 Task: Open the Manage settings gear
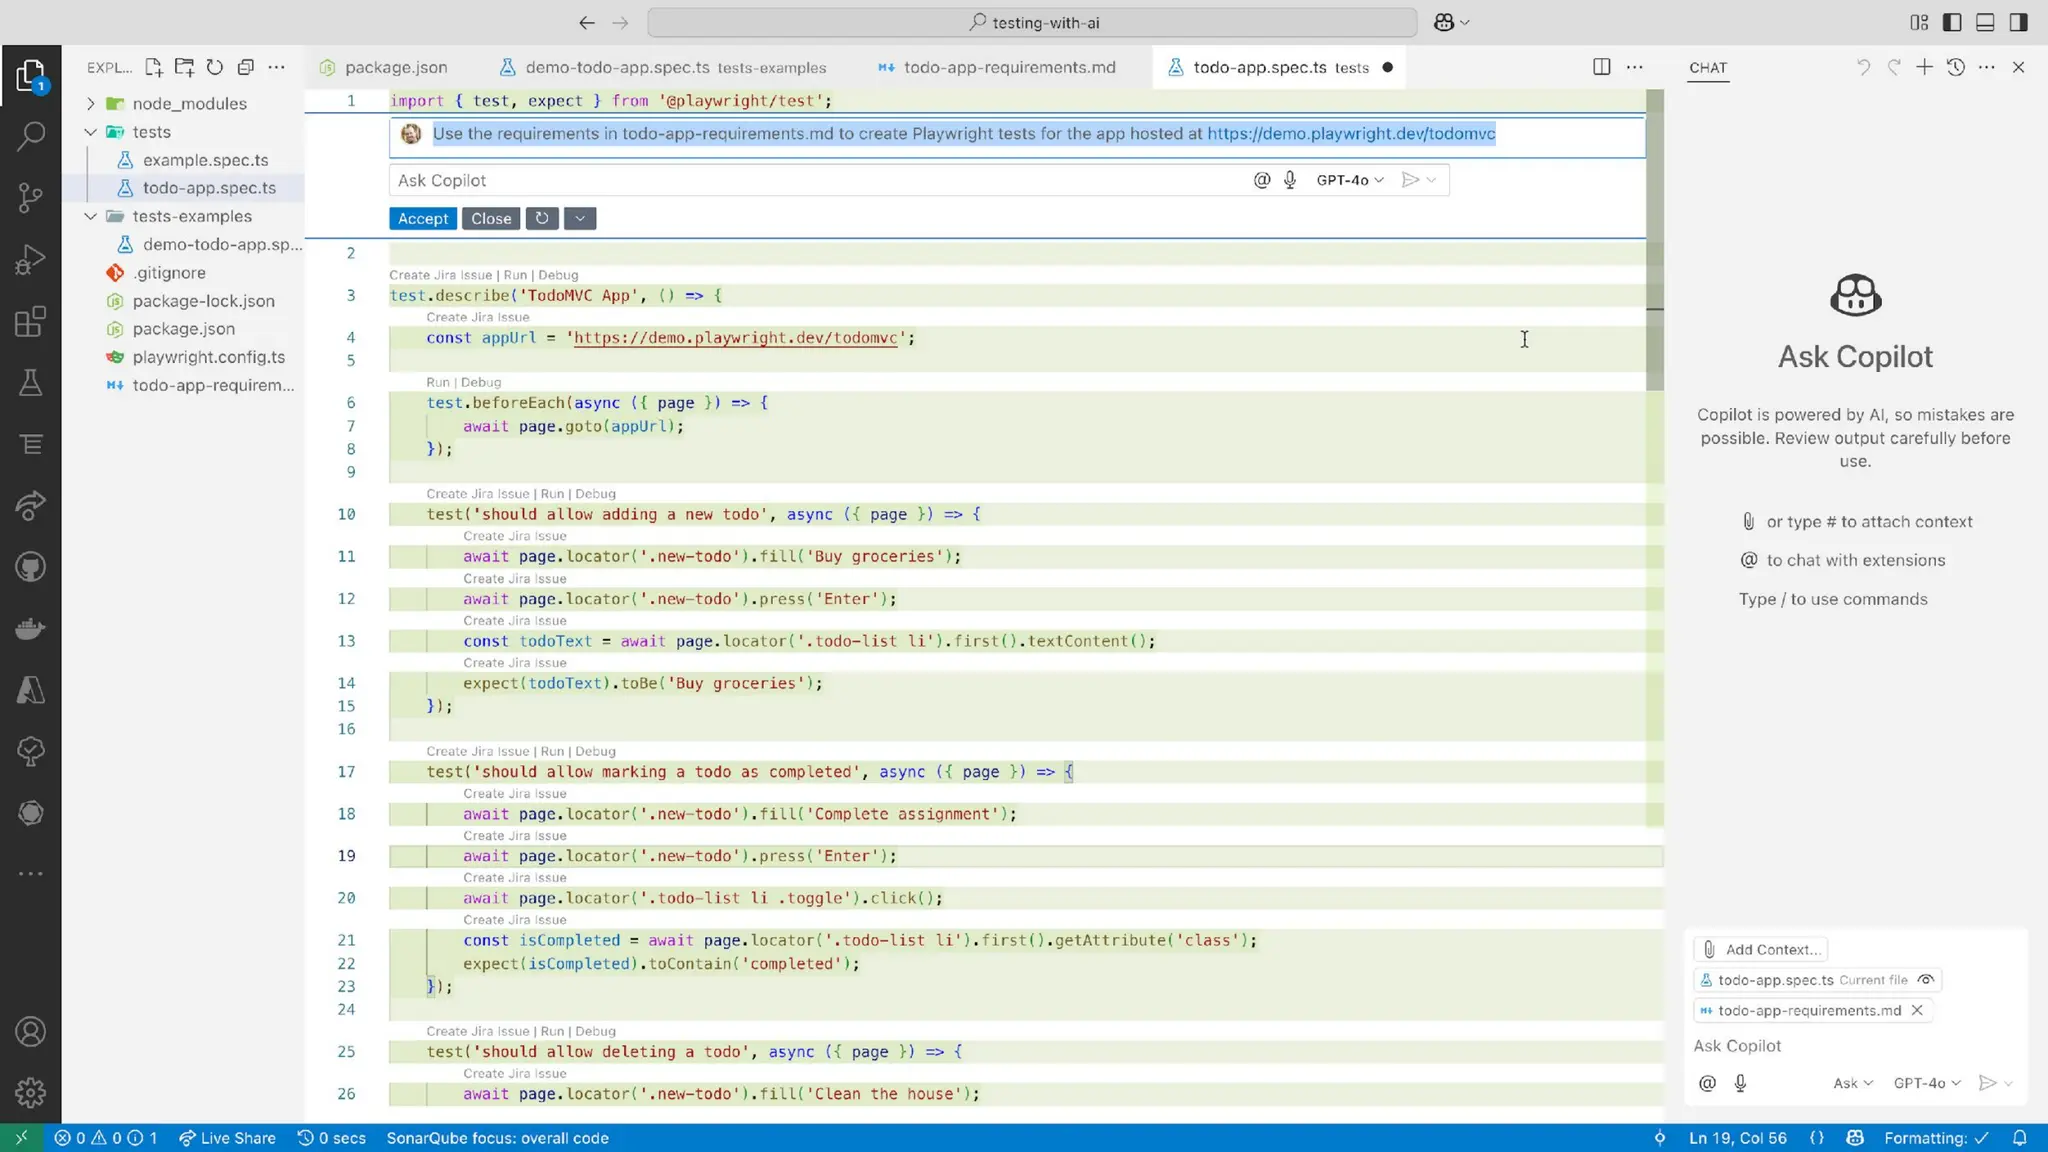tap(30, 1092)
